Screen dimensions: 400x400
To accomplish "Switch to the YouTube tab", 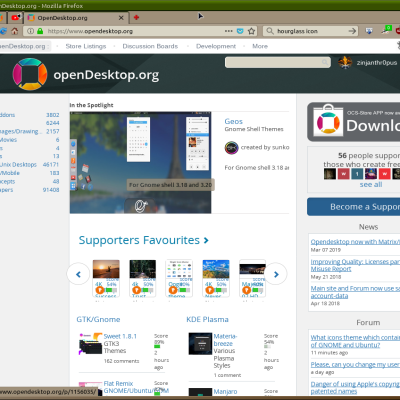I will pyautogui.click(x=16, y=17).
